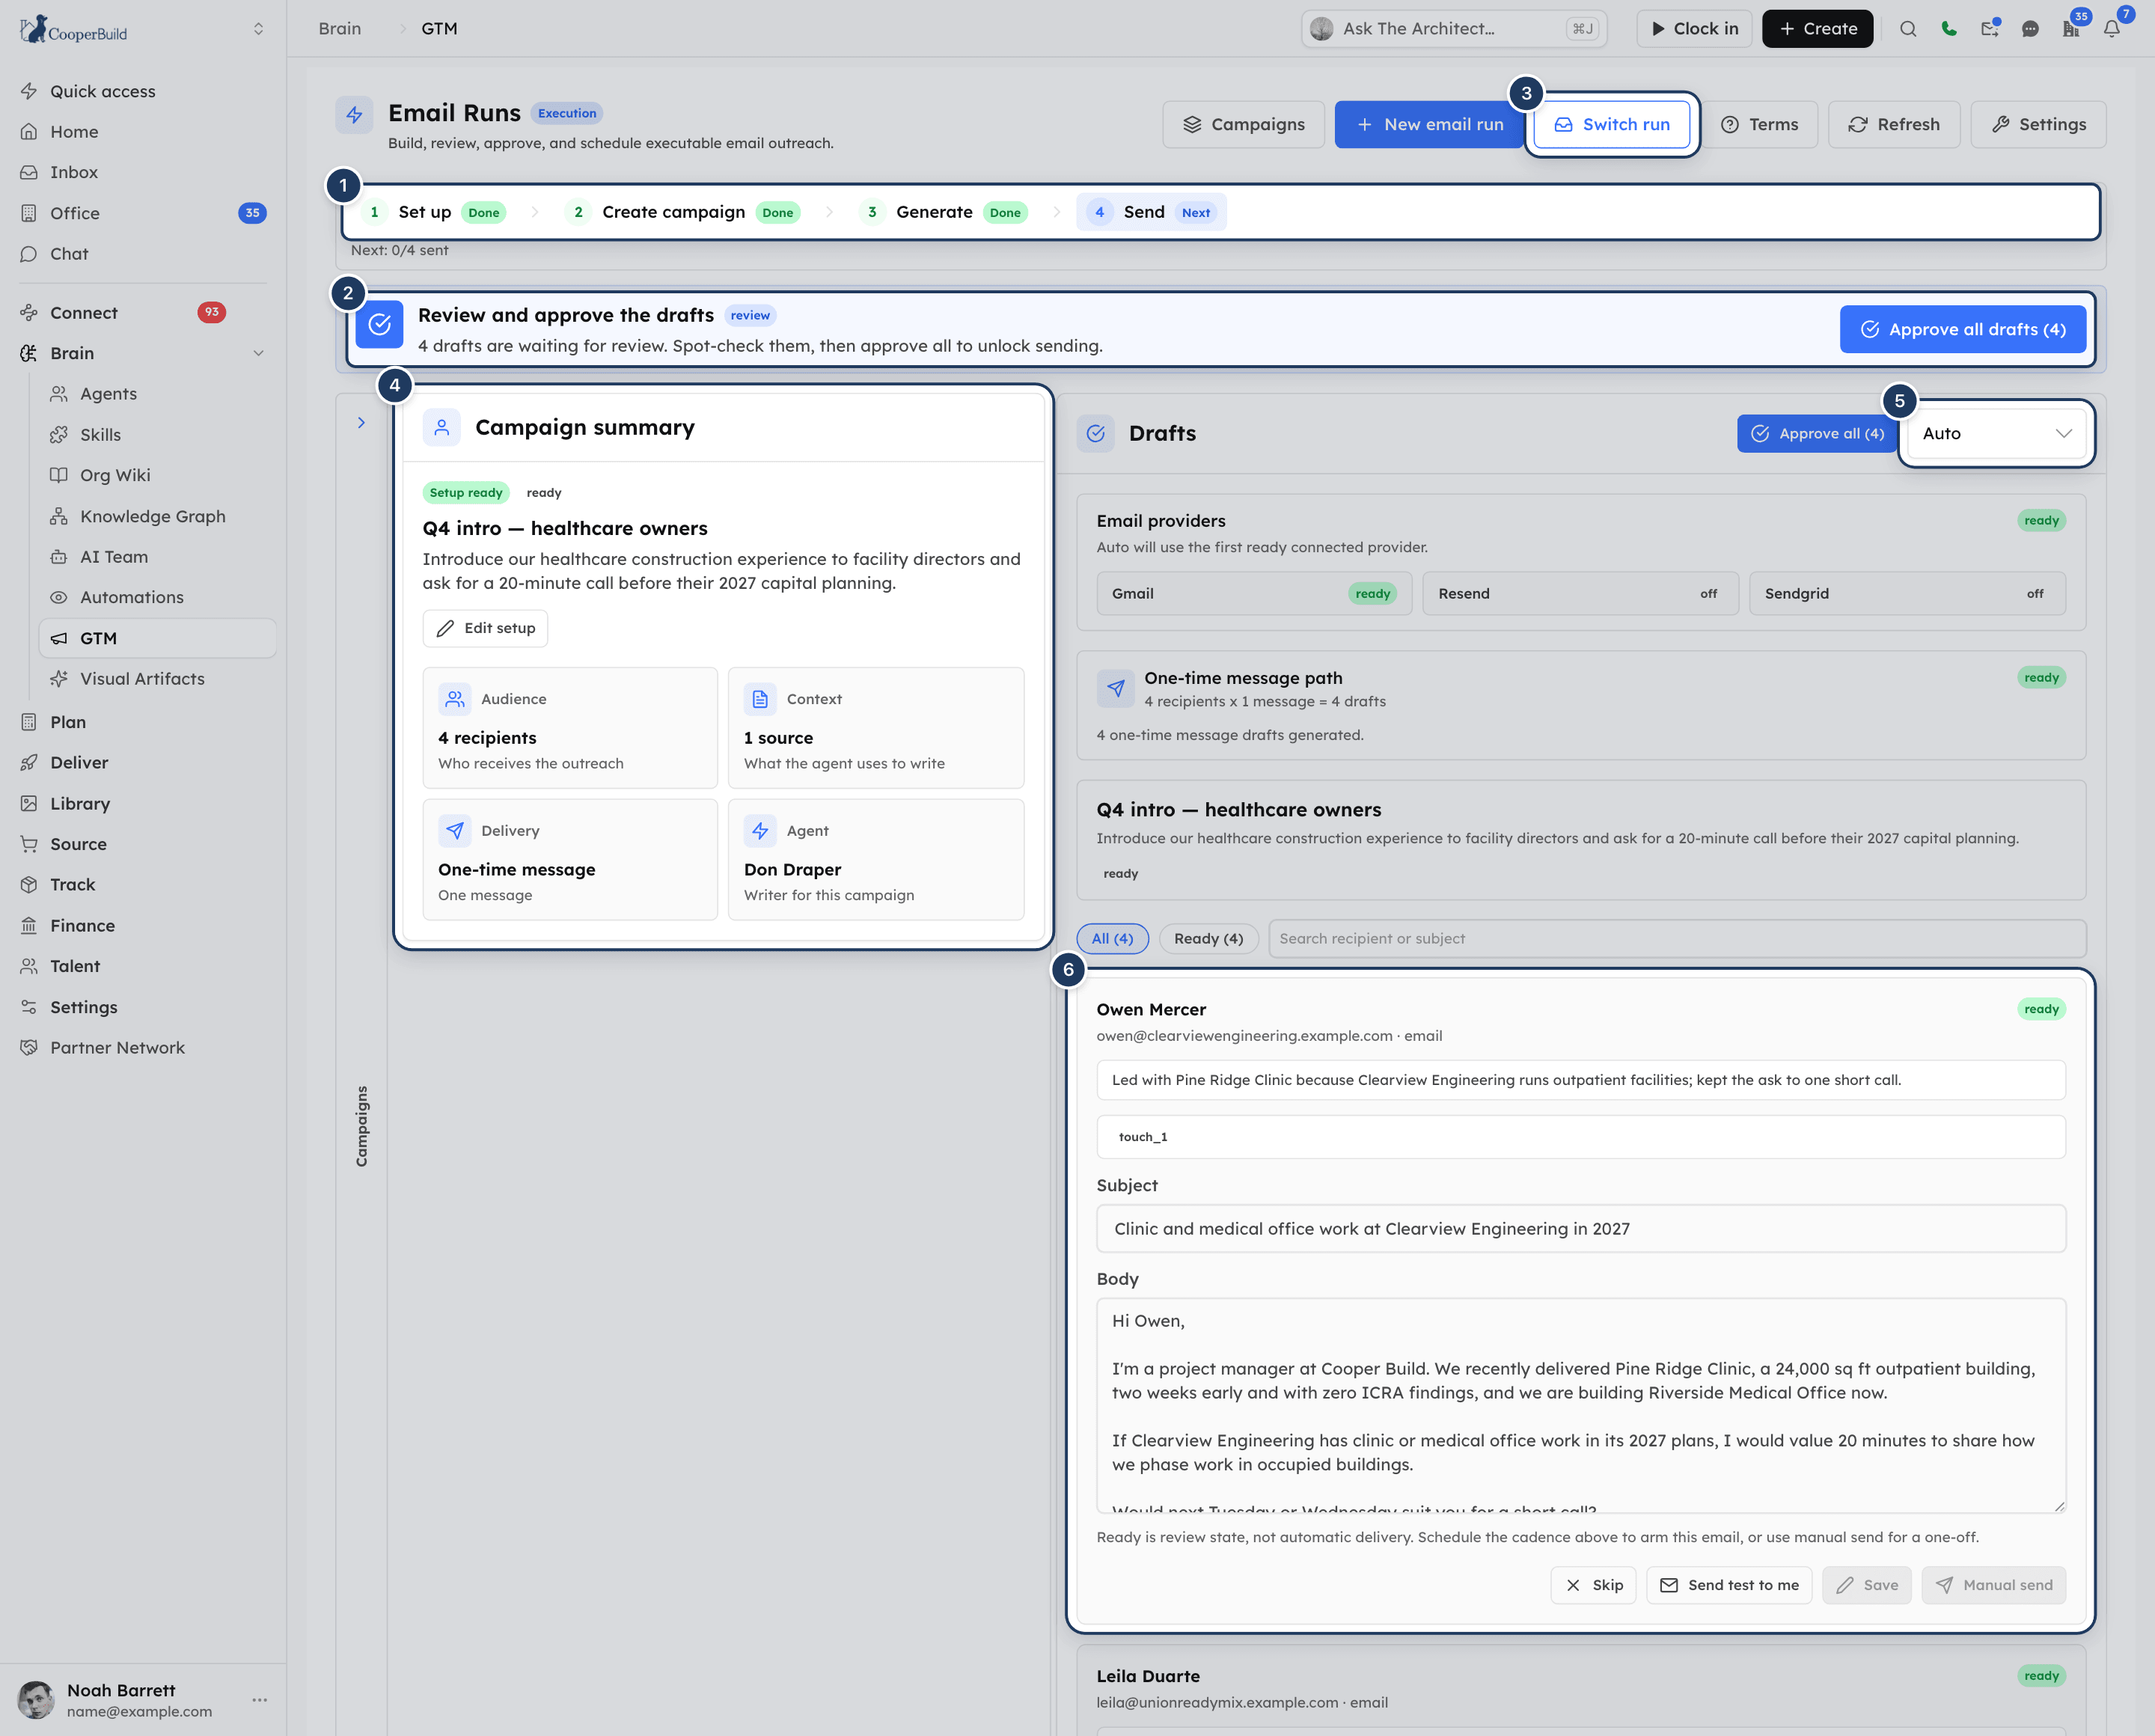
Task: Go to step 2 Create campaign
Action: [683, 212]
